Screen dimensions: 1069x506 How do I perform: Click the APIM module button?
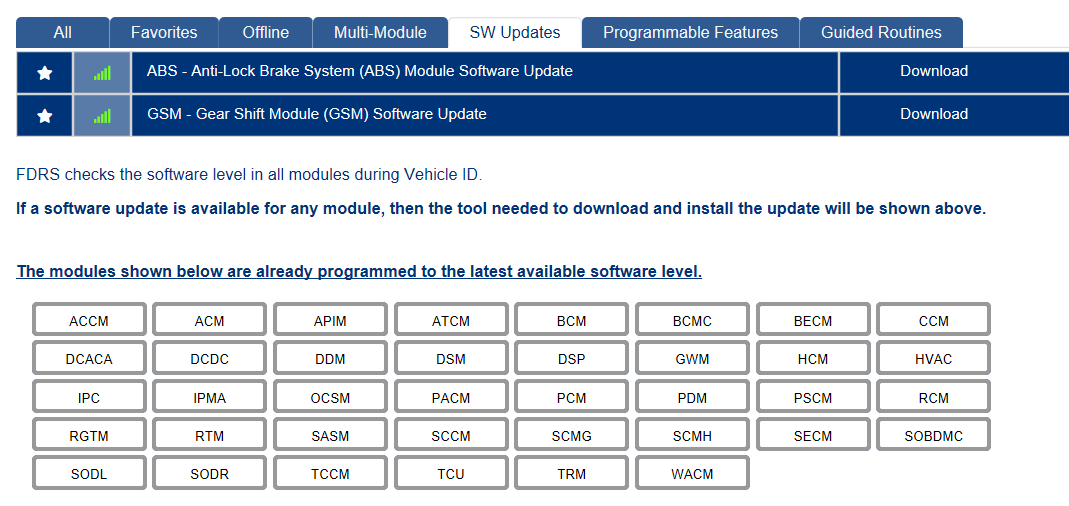(x=330, y=321)
